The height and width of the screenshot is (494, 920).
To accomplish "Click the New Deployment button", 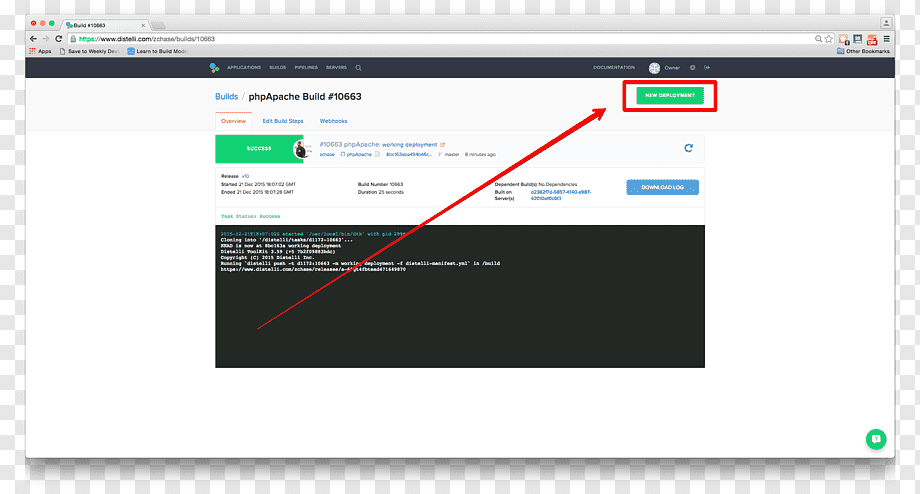I will [x=670, y=95].
